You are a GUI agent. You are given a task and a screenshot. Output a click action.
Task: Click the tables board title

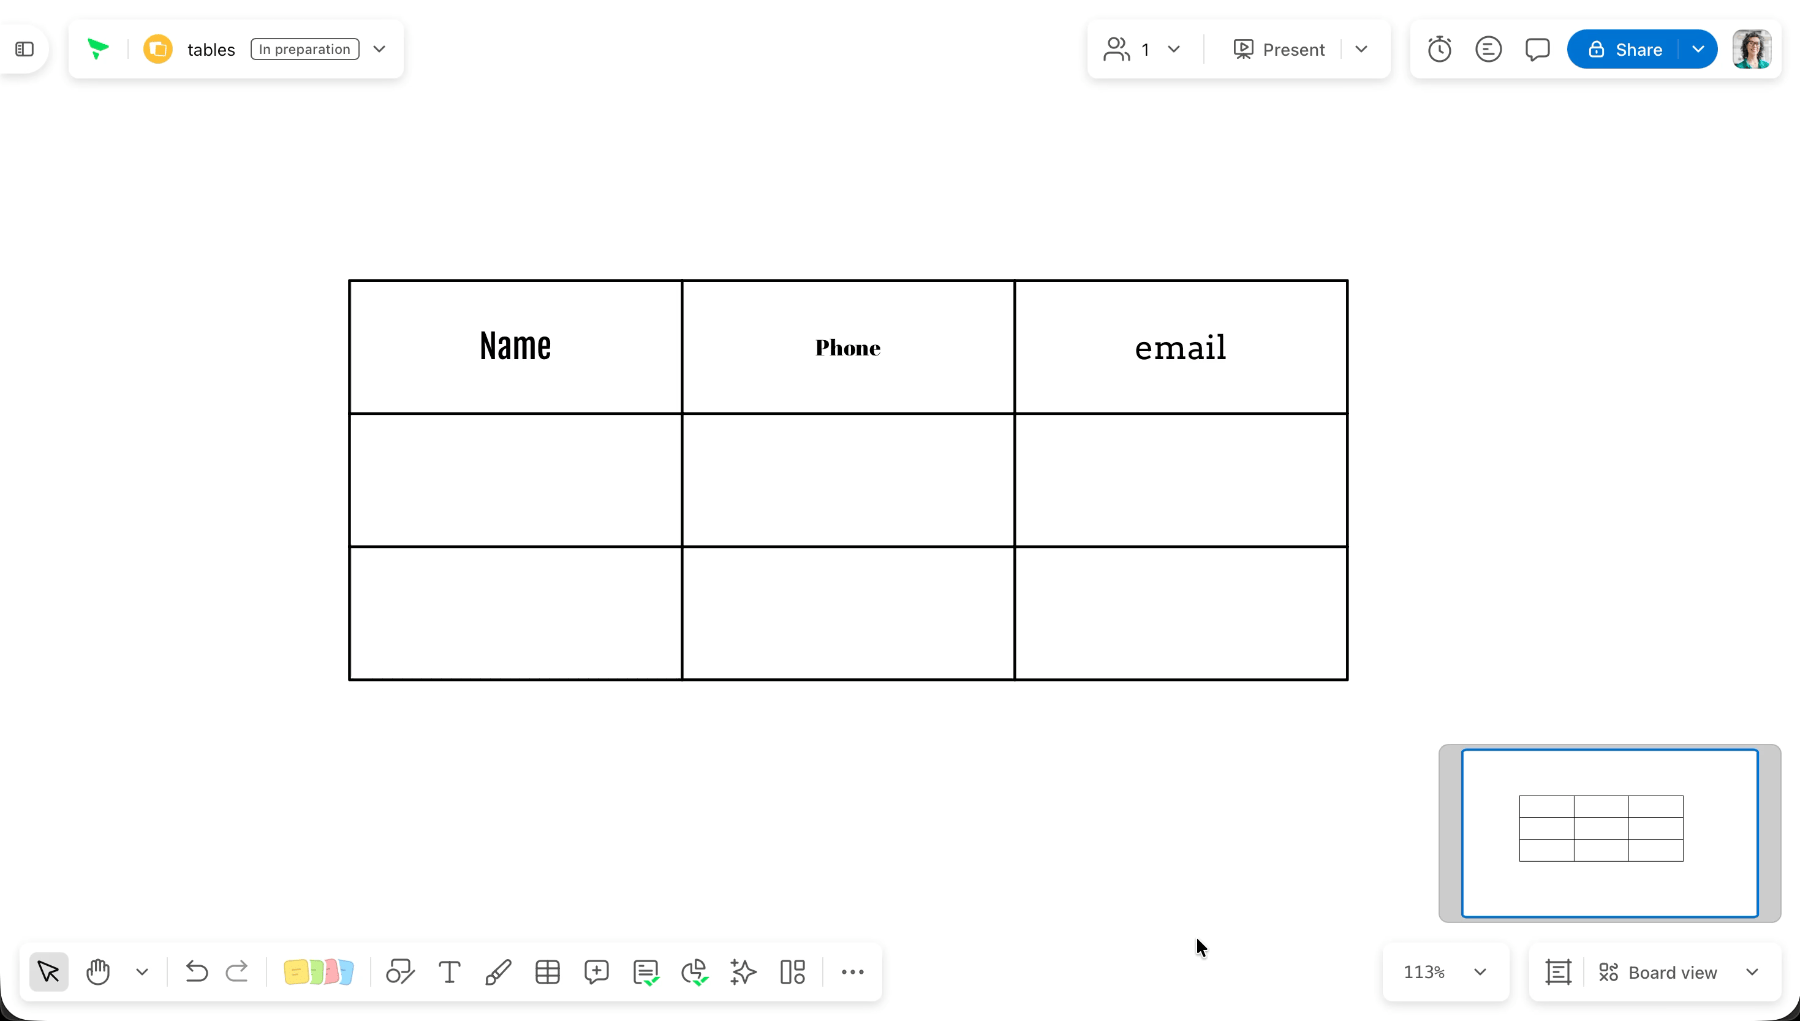point(211,49)
